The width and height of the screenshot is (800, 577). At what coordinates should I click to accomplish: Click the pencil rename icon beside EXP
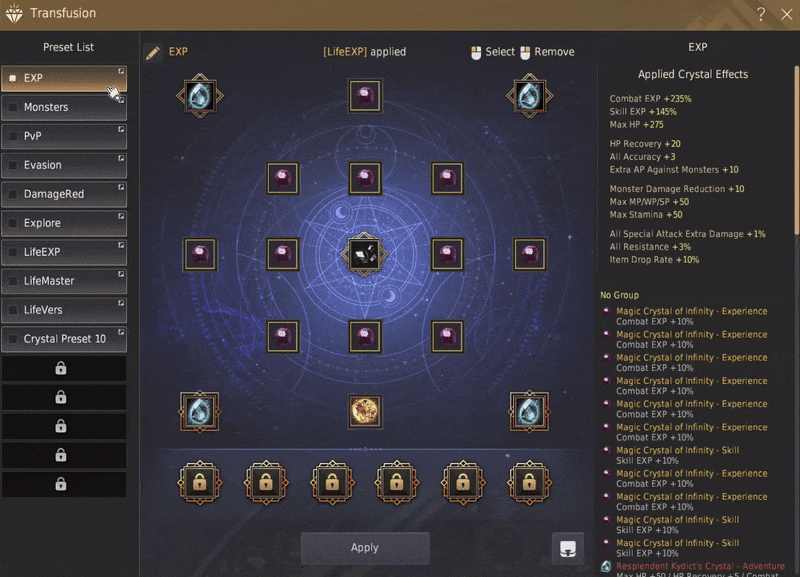[153, 53]
